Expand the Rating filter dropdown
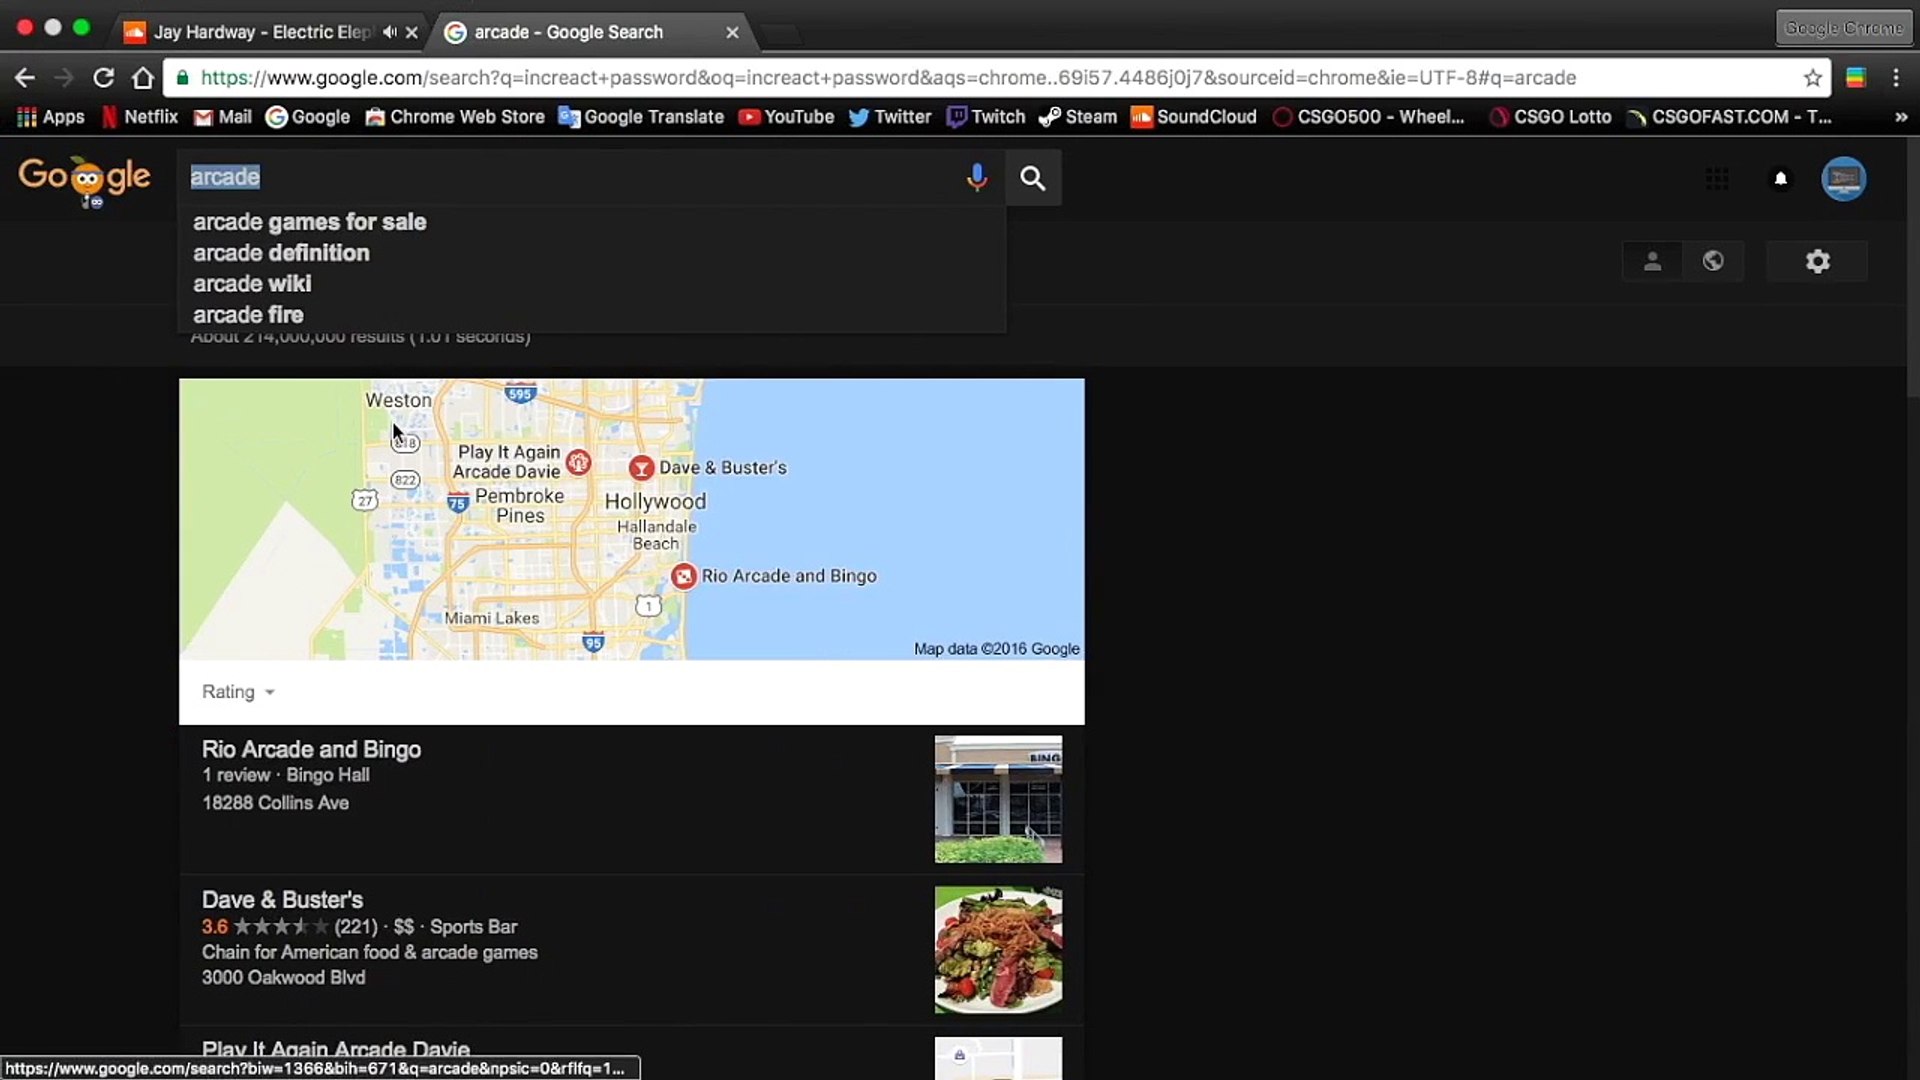1920x1080 pixels. 238,692
